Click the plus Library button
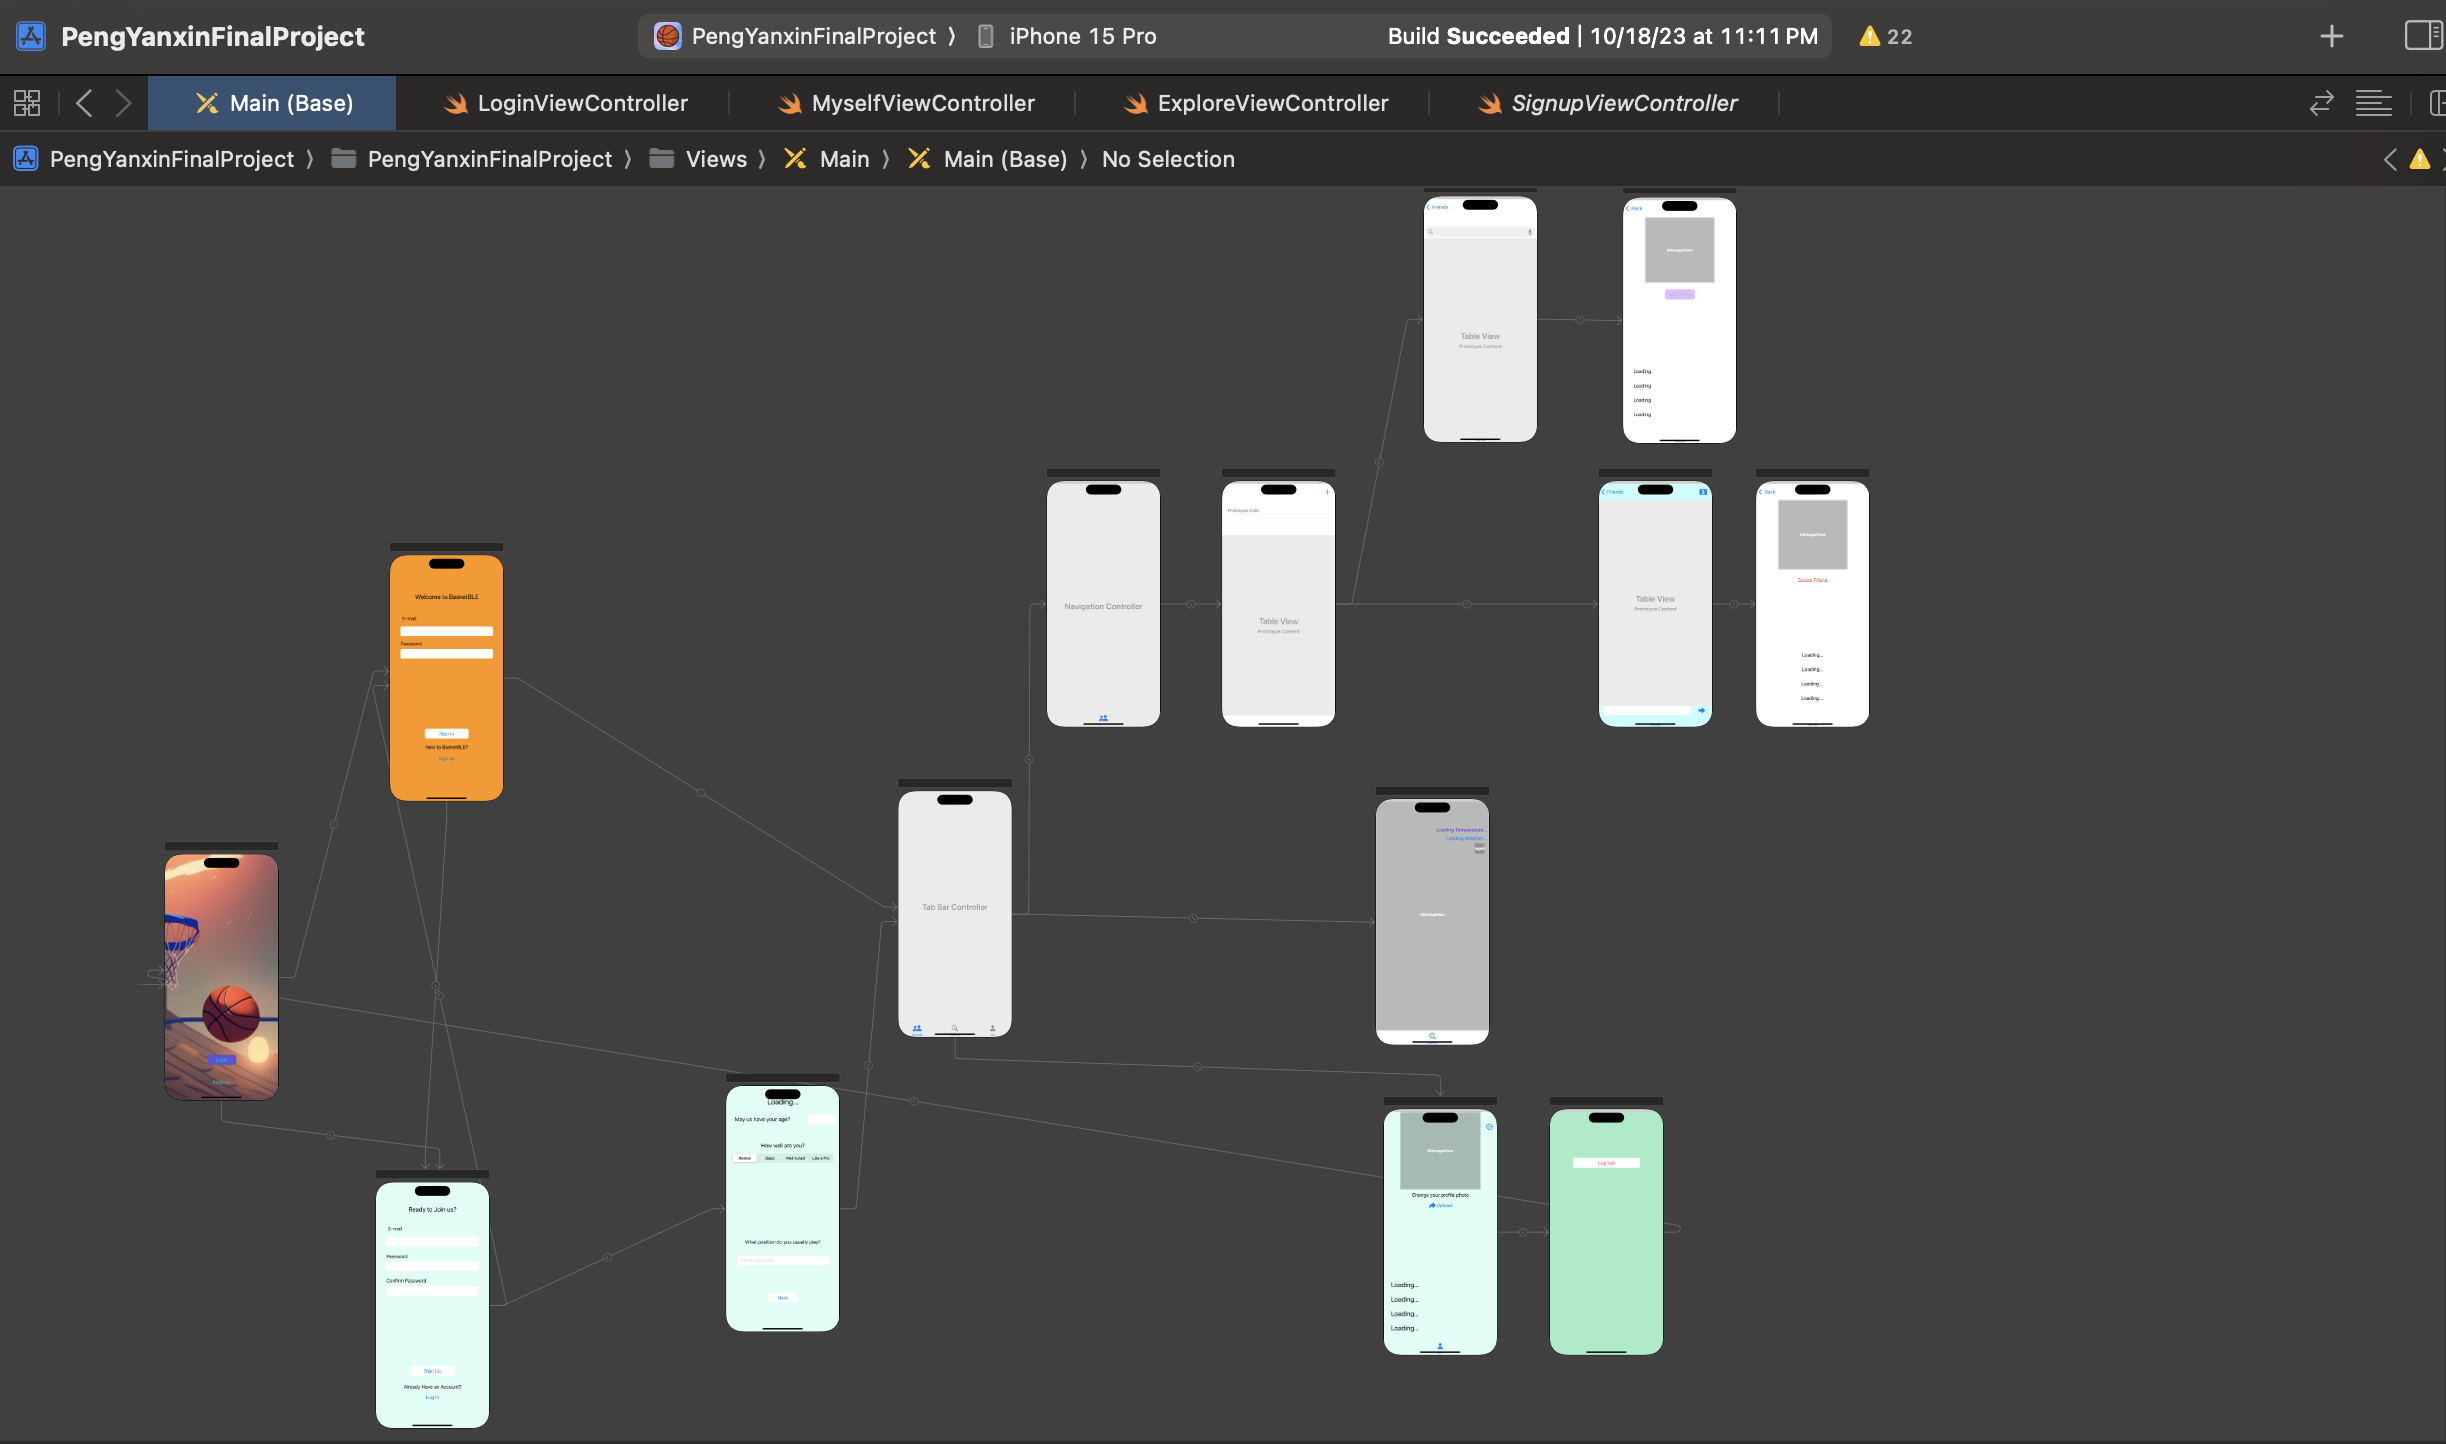Image resolution: width=2446 pixels, height=1444 pixels. [2331, 36]
